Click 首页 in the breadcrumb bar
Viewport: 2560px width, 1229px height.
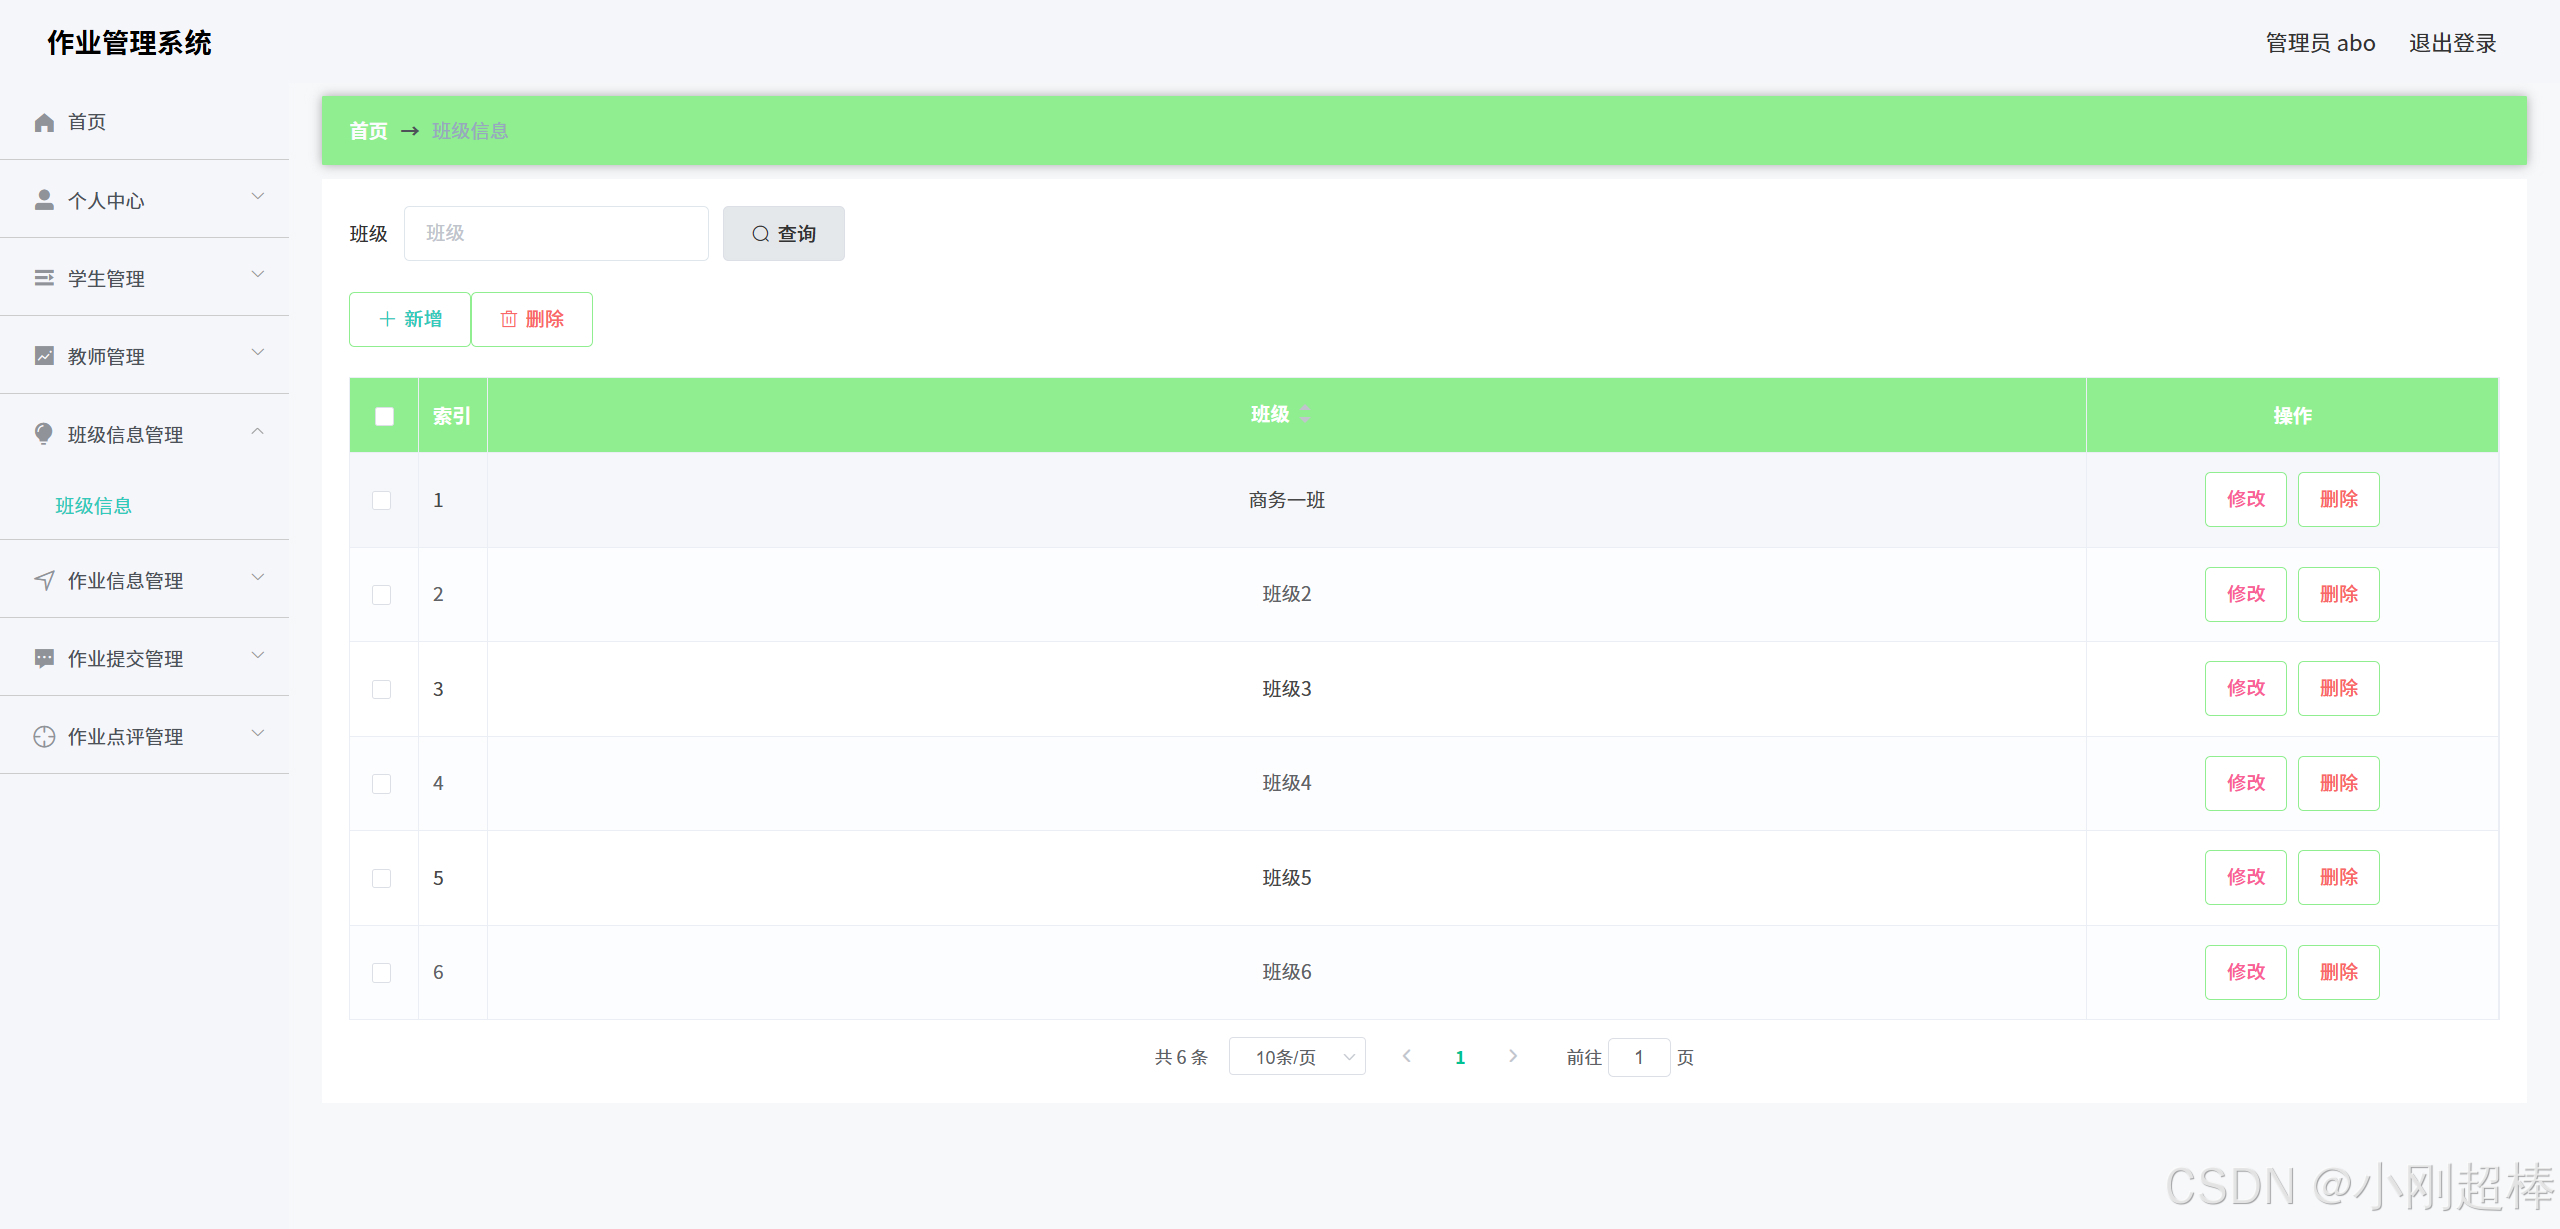[x=368, y=131]
